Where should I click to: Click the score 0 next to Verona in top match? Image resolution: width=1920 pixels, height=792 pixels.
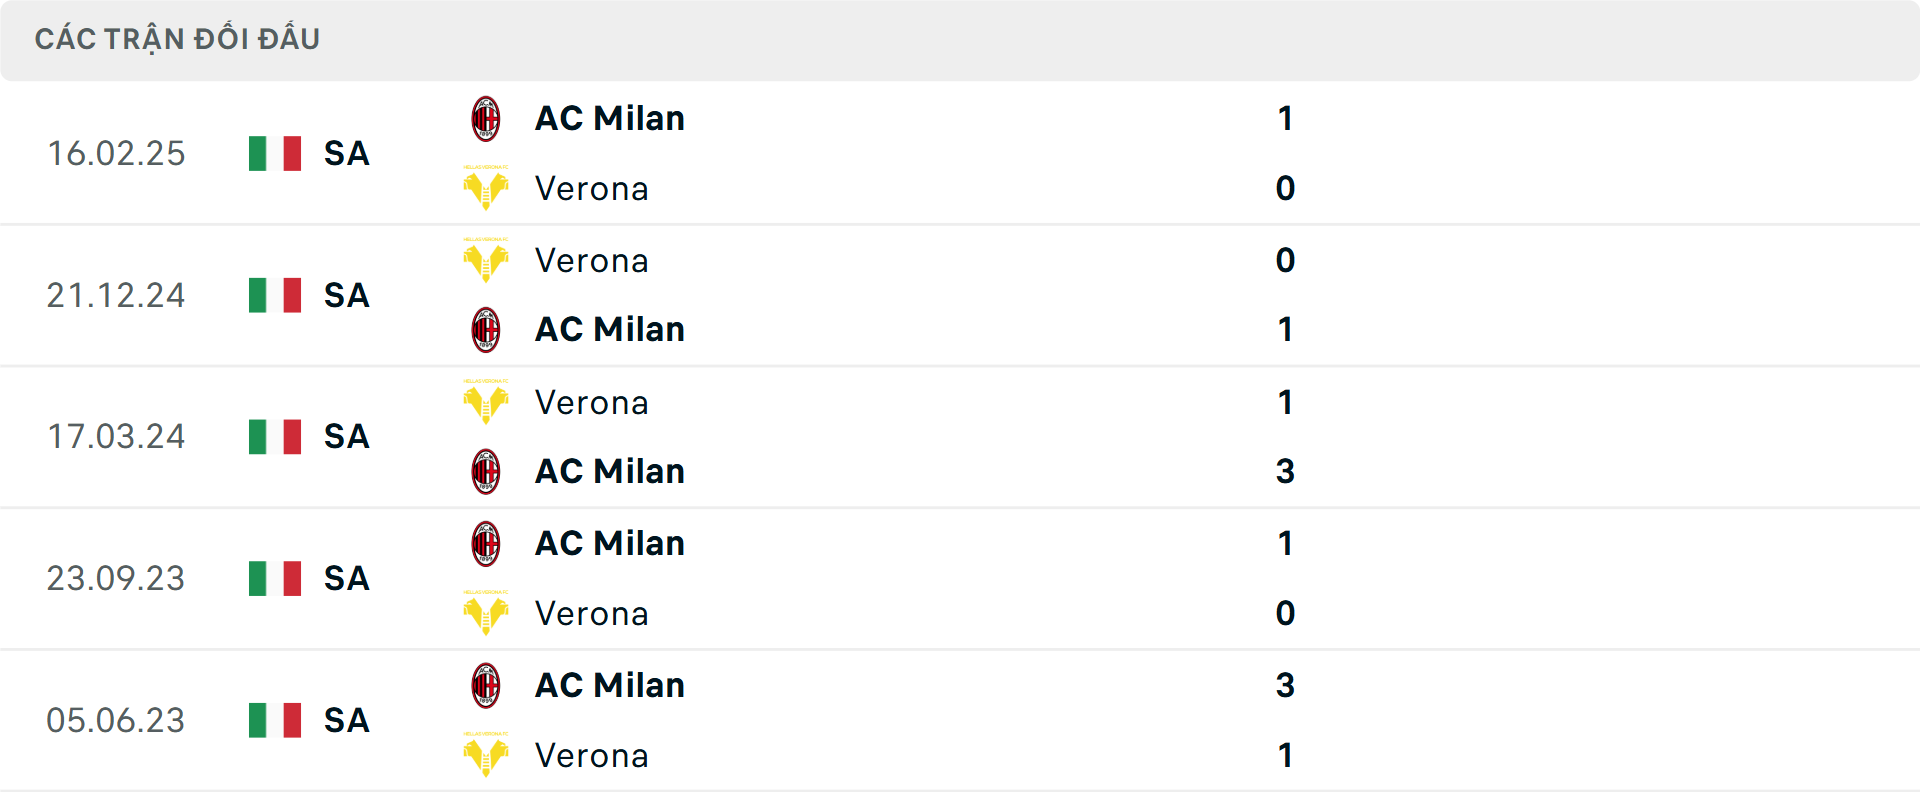pyautogui.click(x=1286, y=188)
